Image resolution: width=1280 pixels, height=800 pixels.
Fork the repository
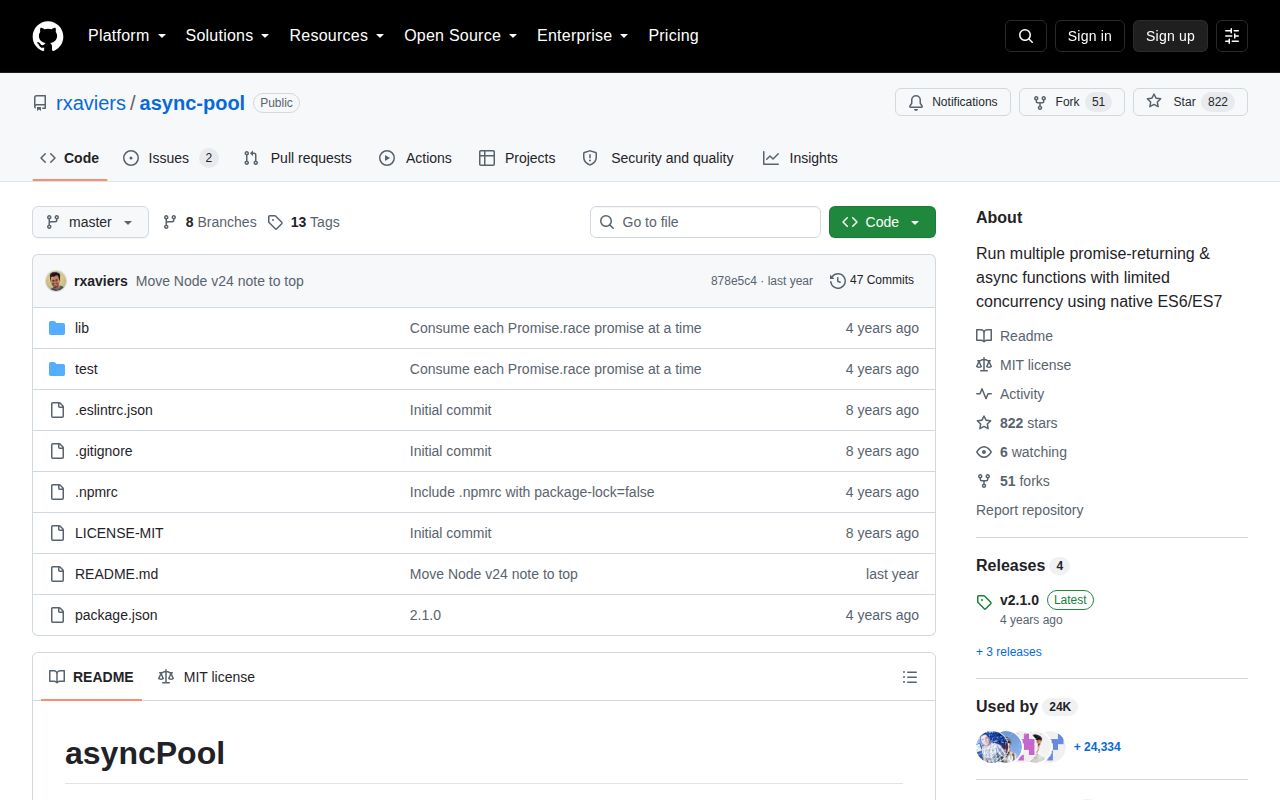click(x=1071, y=102)
